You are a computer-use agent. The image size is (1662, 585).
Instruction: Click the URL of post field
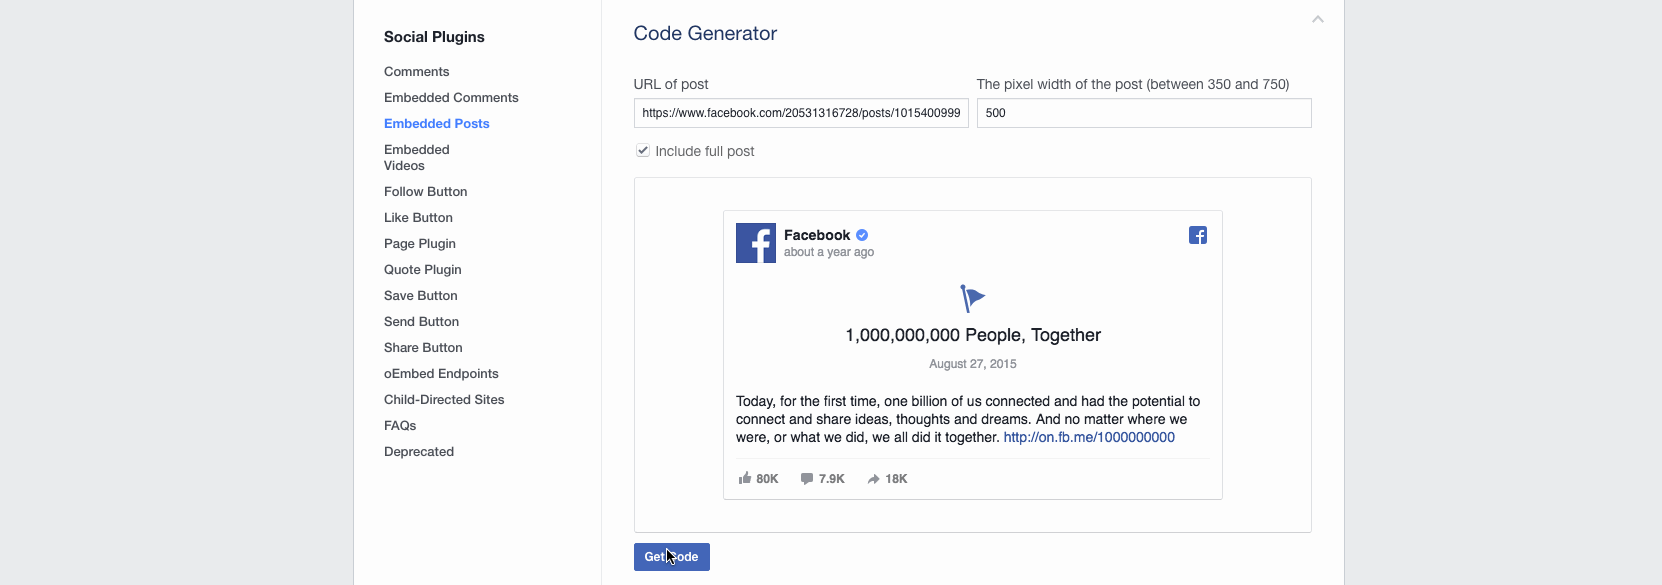tap(801, 113)
